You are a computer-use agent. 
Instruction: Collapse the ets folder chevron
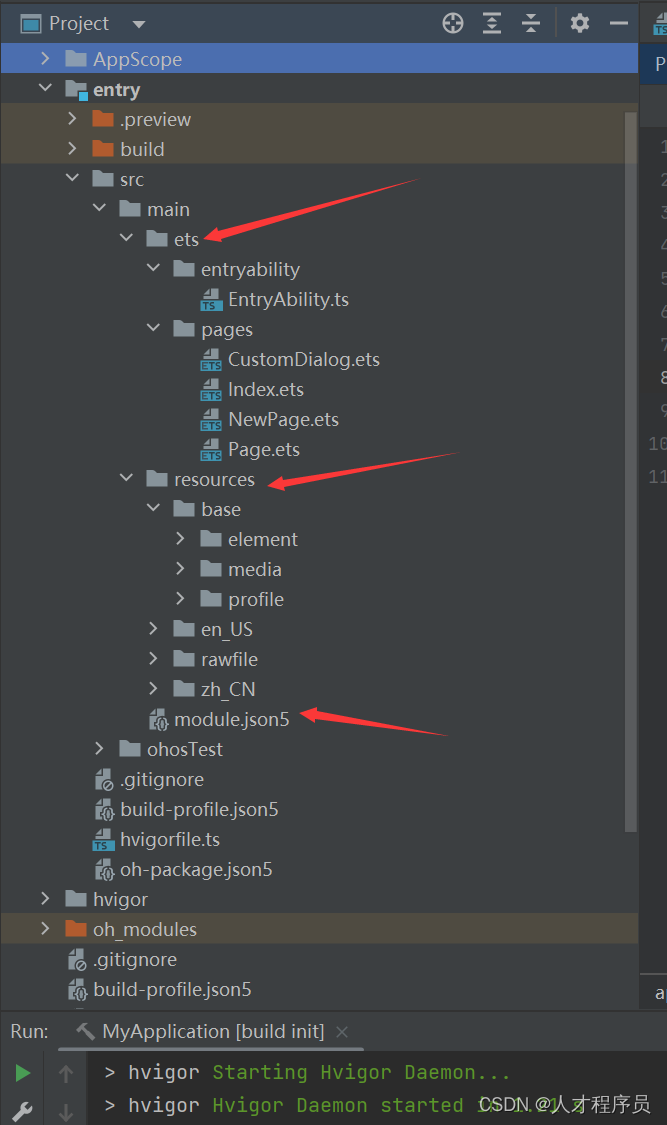click(x=126, y=238)
